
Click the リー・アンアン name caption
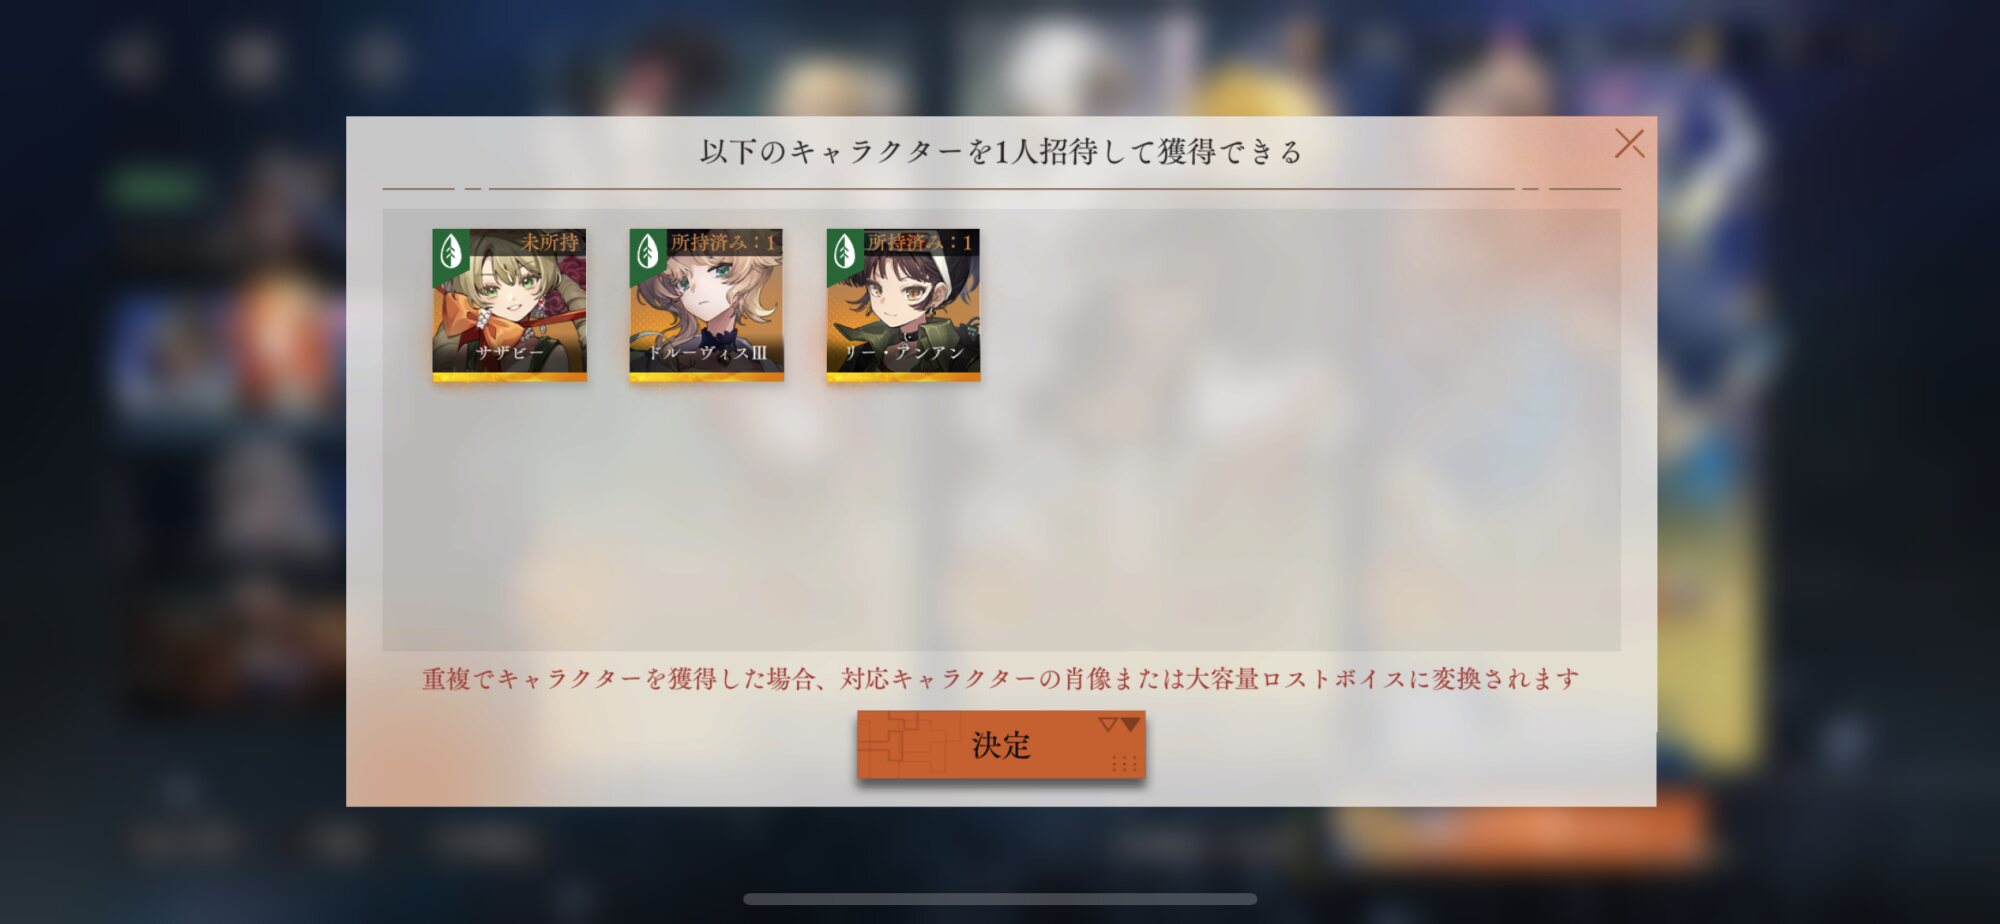click(903, 353)
